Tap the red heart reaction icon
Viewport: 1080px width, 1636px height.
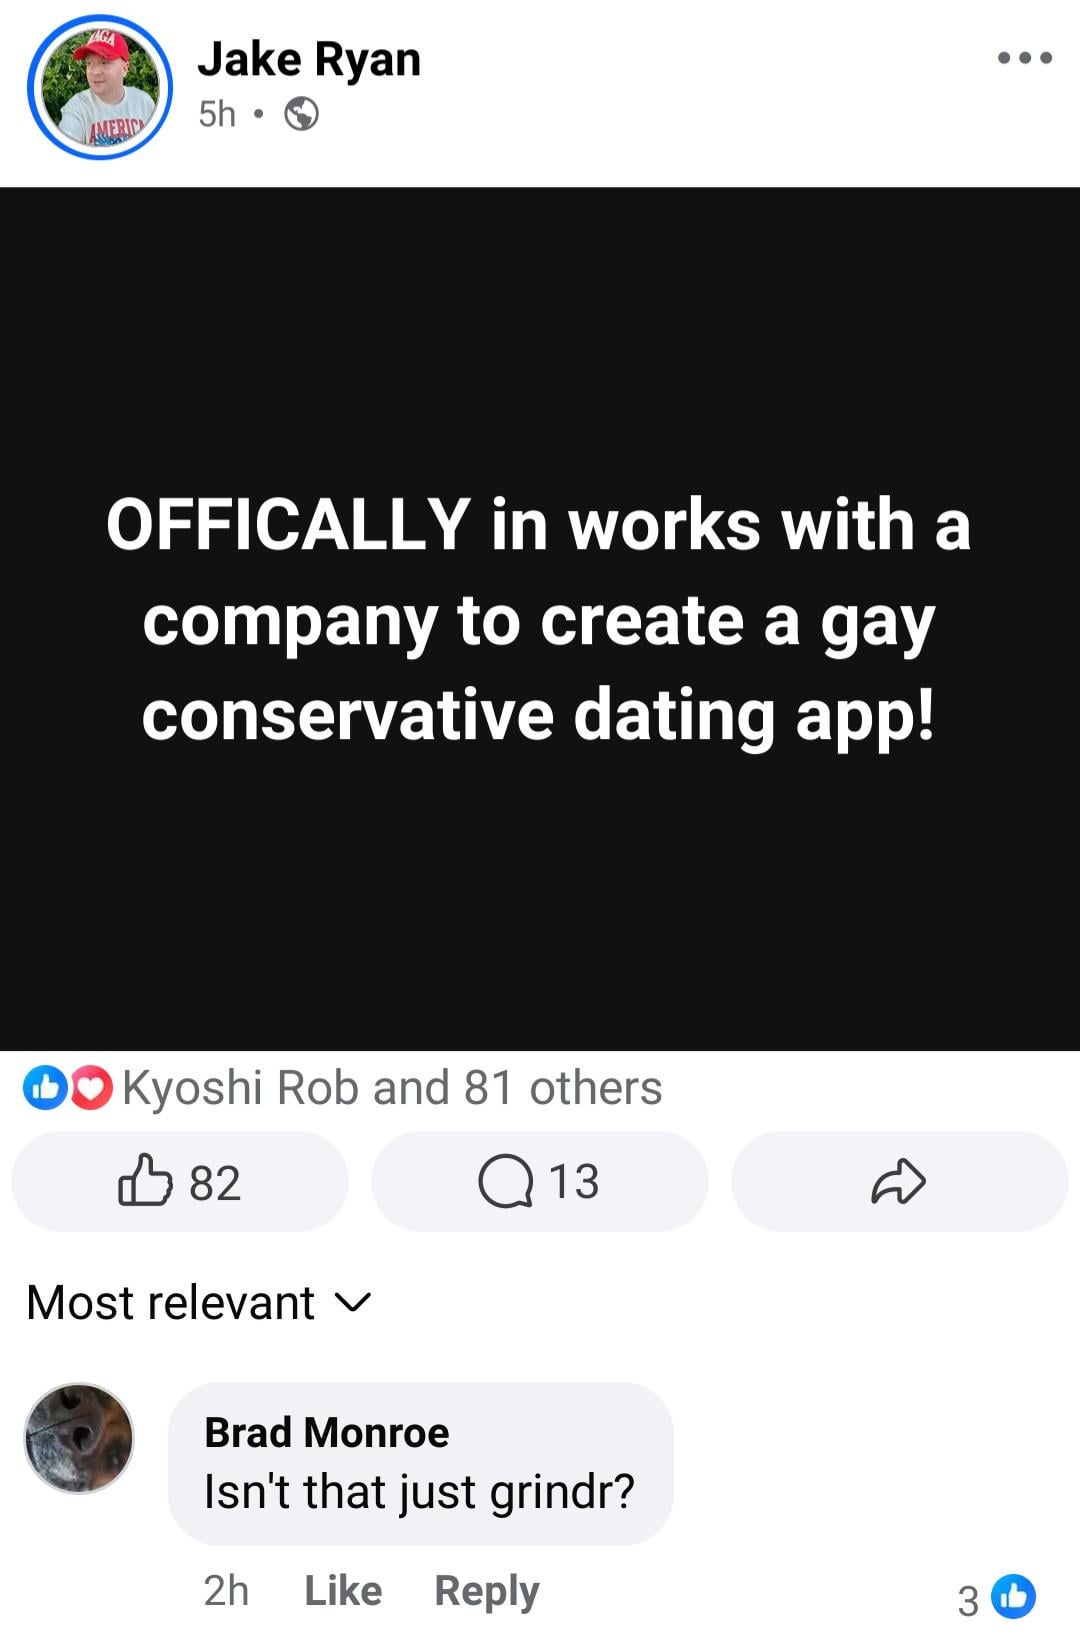[x=91, y=1088]
